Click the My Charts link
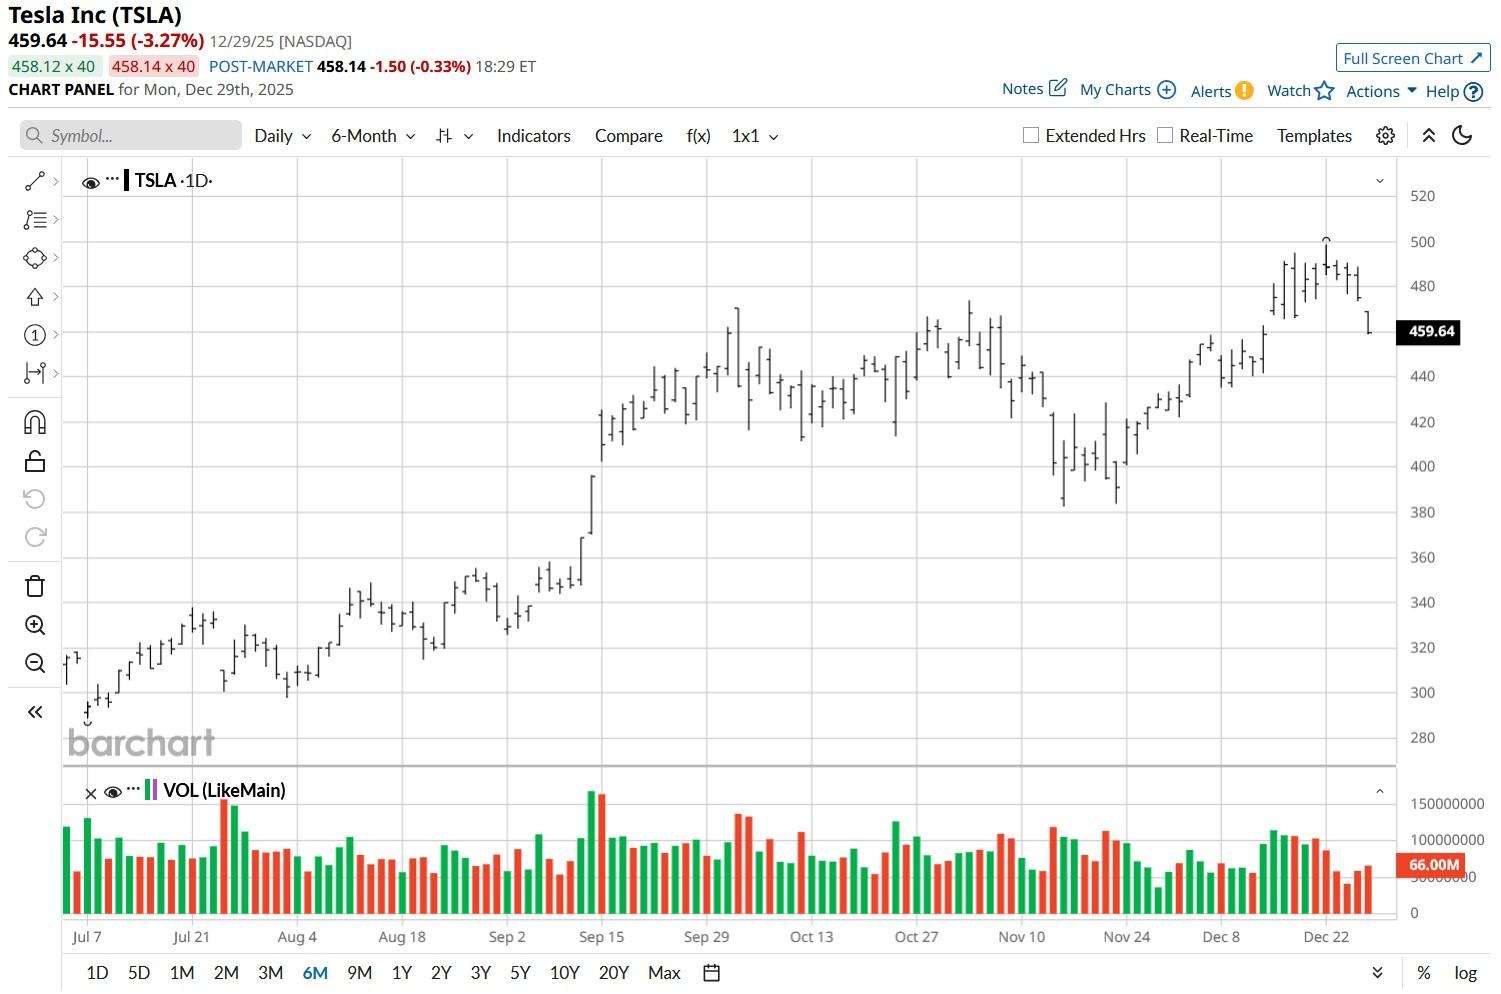 [1115, 90]
